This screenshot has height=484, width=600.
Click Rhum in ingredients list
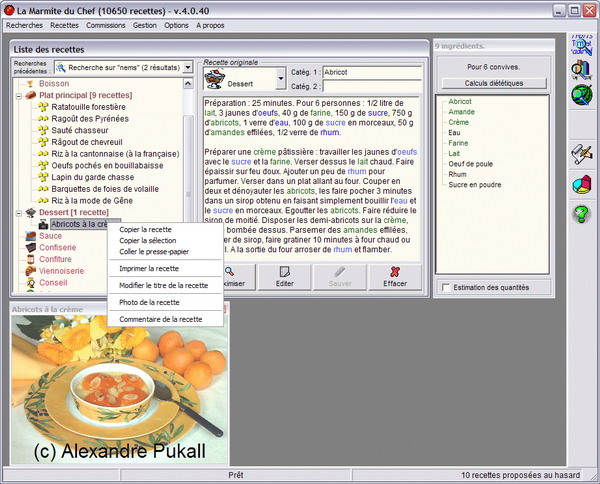(x=457, y=174)
